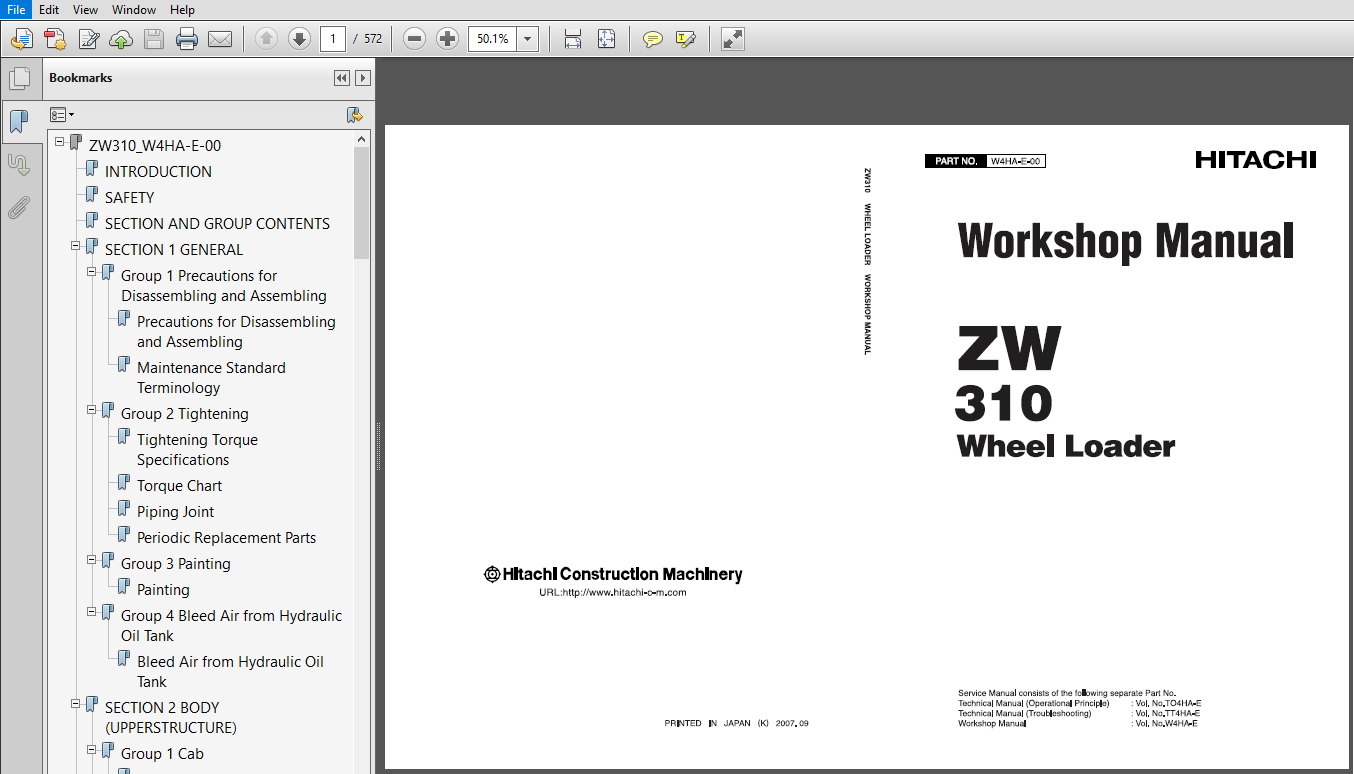Open the Torque Chart bookmark
This screenshot has width=1354, height=774.
tap(180, 486)
